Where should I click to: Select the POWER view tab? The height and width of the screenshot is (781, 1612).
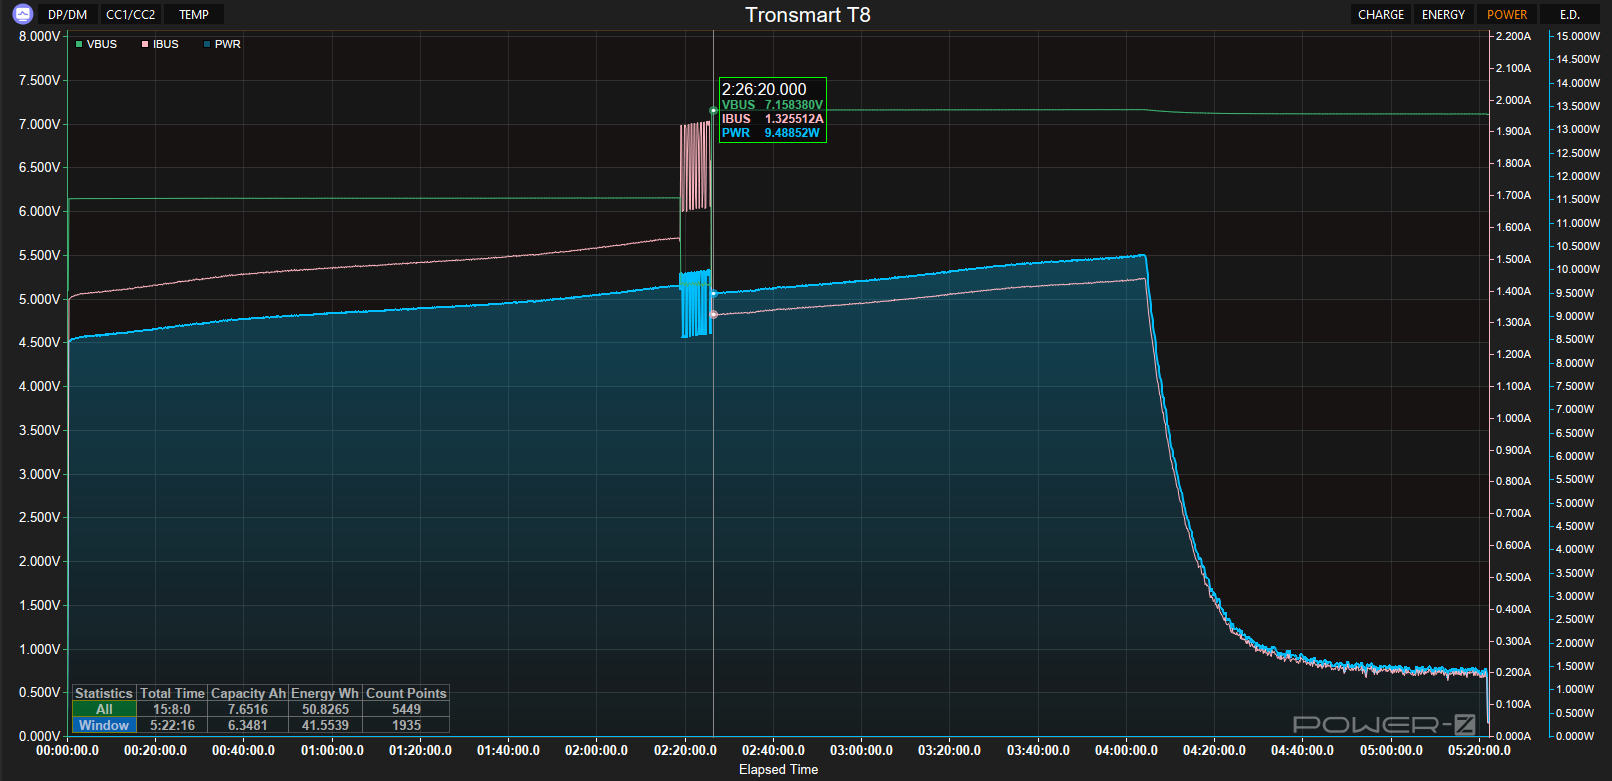click(1507, 15)
